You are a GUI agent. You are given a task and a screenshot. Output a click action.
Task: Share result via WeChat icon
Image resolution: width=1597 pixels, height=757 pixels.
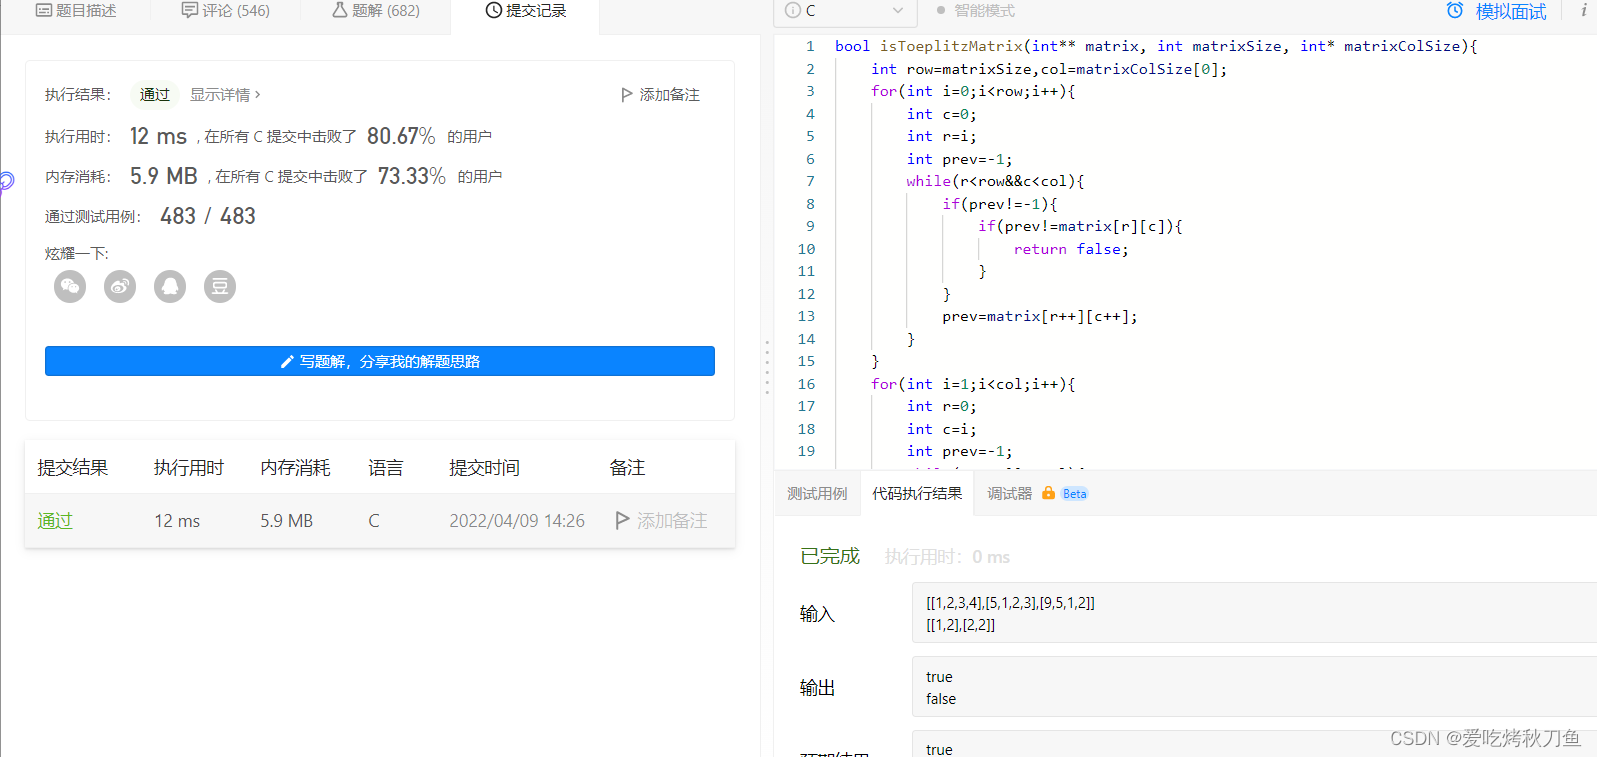[x=70, y=287]
